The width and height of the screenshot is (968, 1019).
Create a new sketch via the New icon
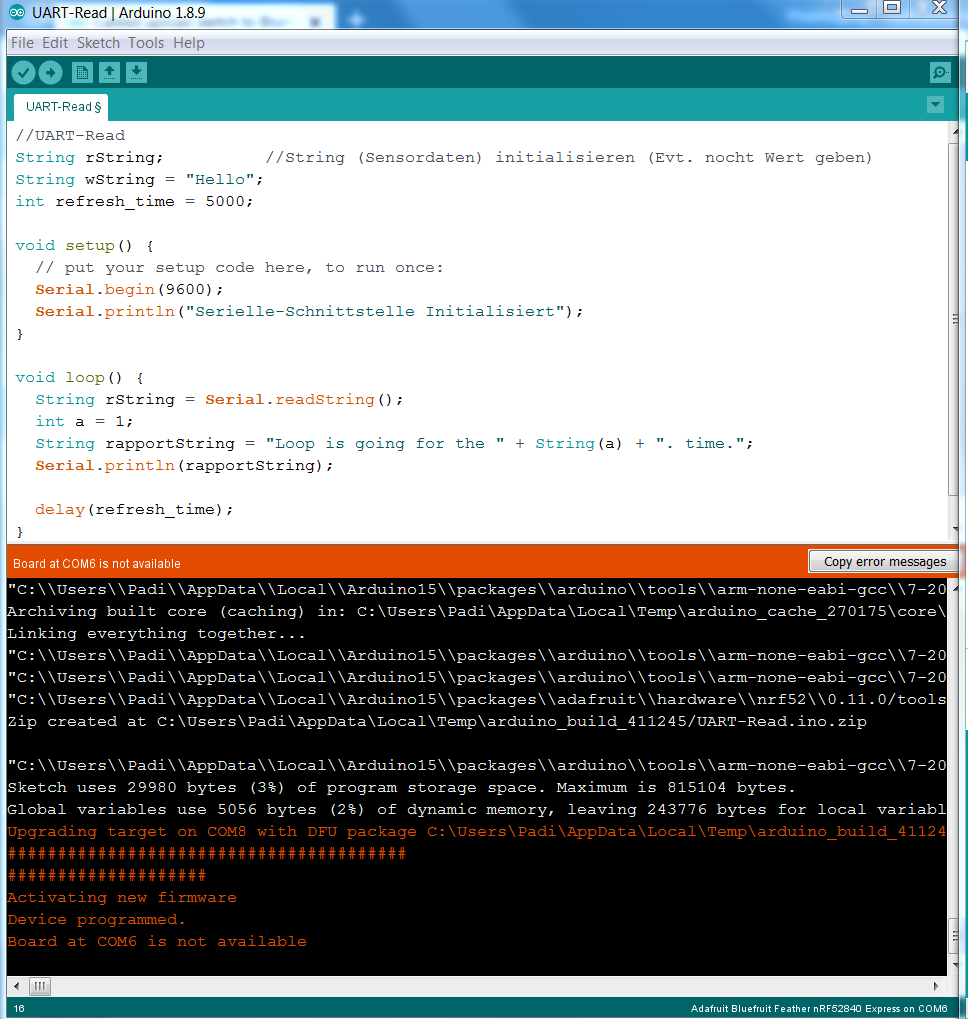(81, 72)
